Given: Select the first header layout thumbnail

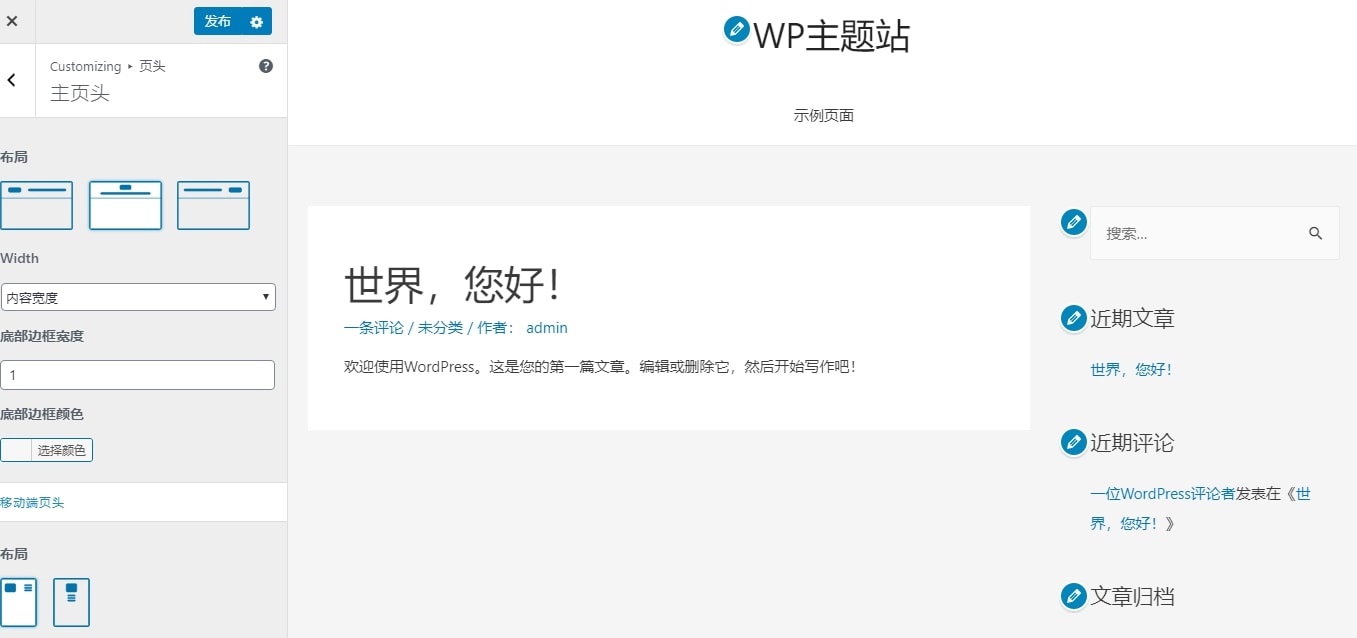Looking at the screenshot, I should point(37,205).
